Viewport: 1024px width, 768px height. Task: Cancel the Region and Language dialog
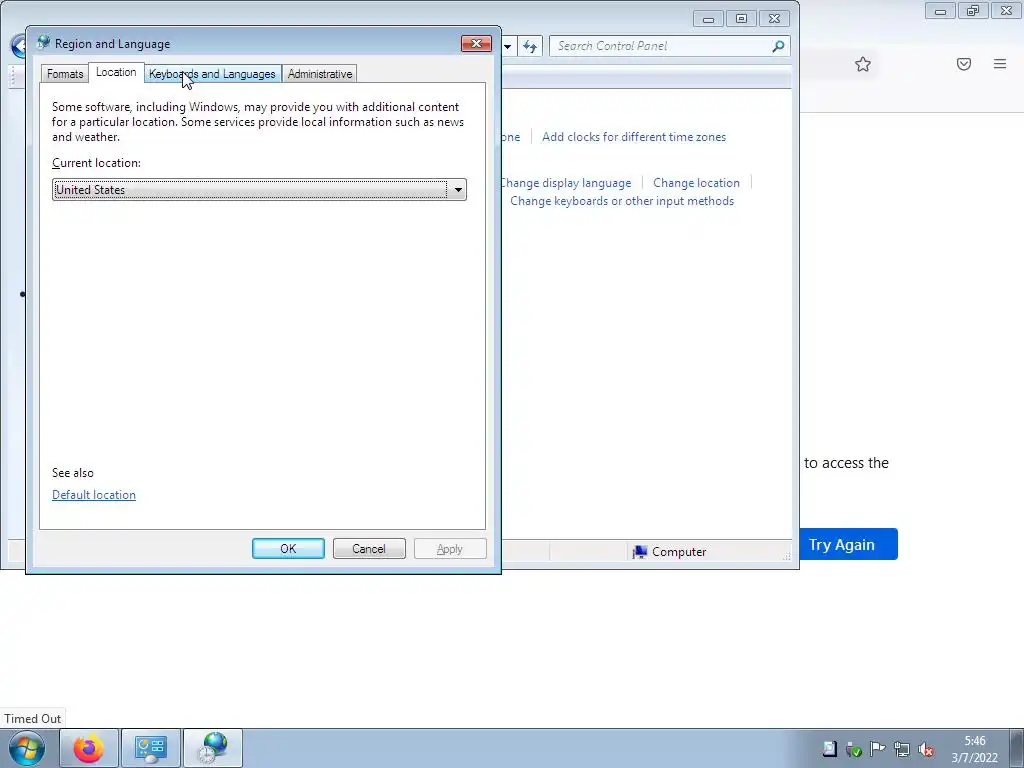[x=369, y=549]
